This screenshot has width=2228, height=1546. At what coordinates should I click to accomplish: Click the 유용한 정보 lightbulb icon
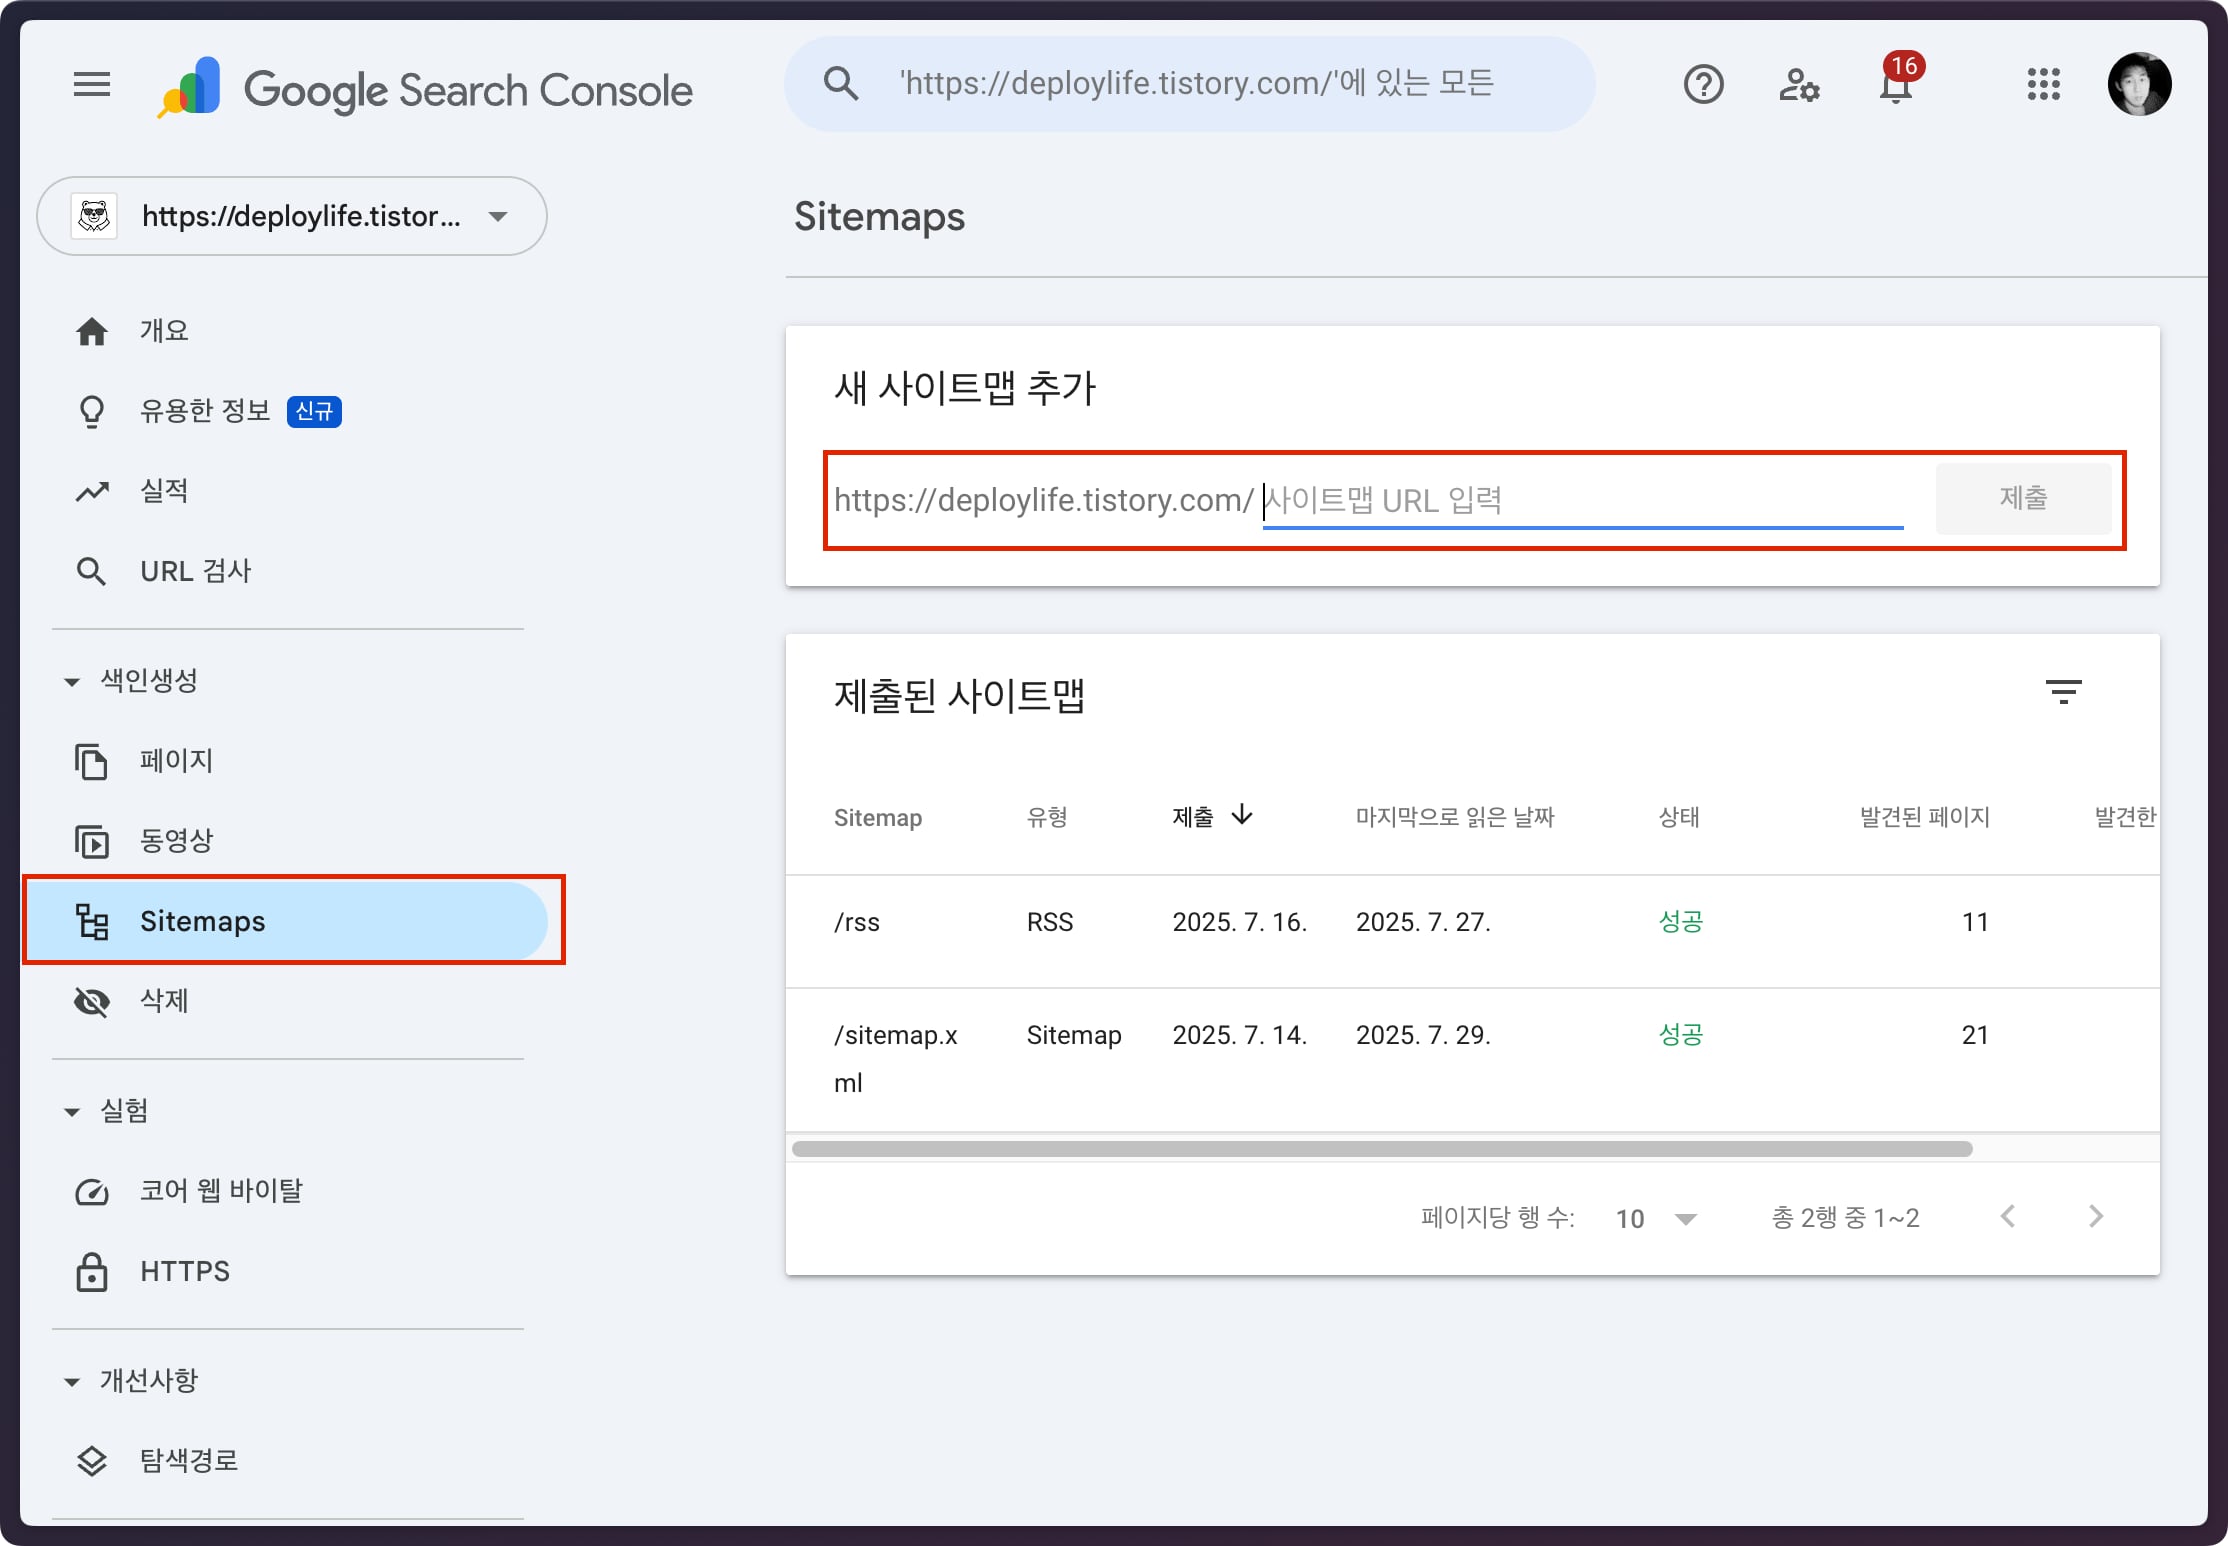91,410
